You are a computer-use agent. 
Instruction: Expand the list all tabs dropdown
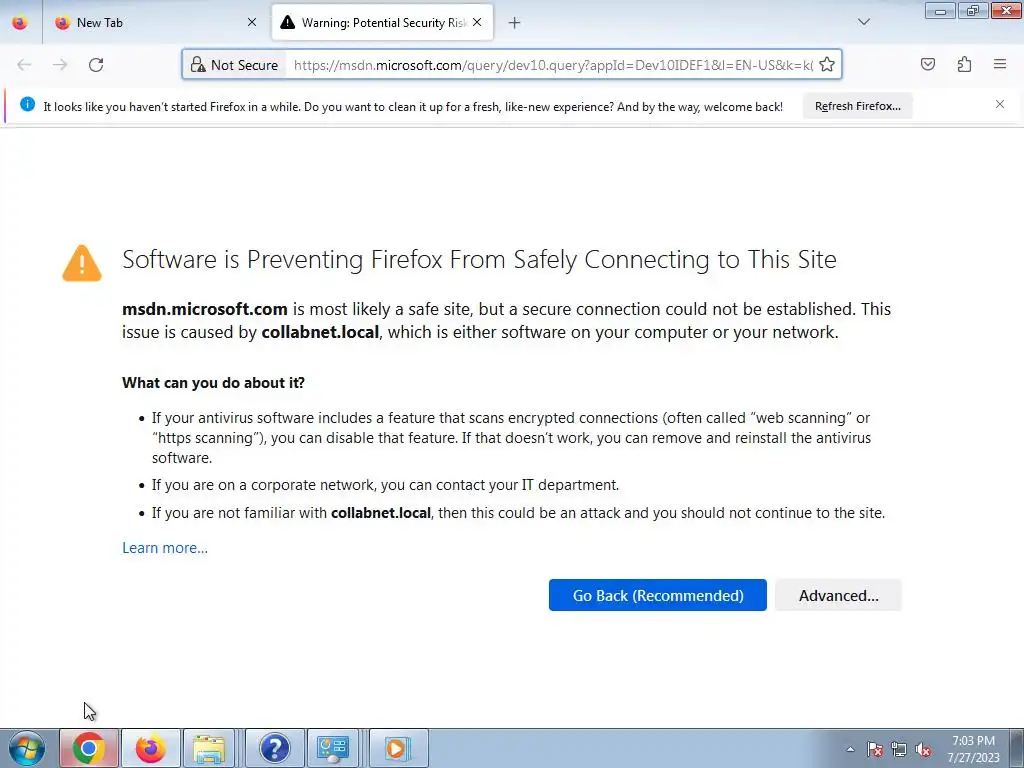tap(863, 22)
